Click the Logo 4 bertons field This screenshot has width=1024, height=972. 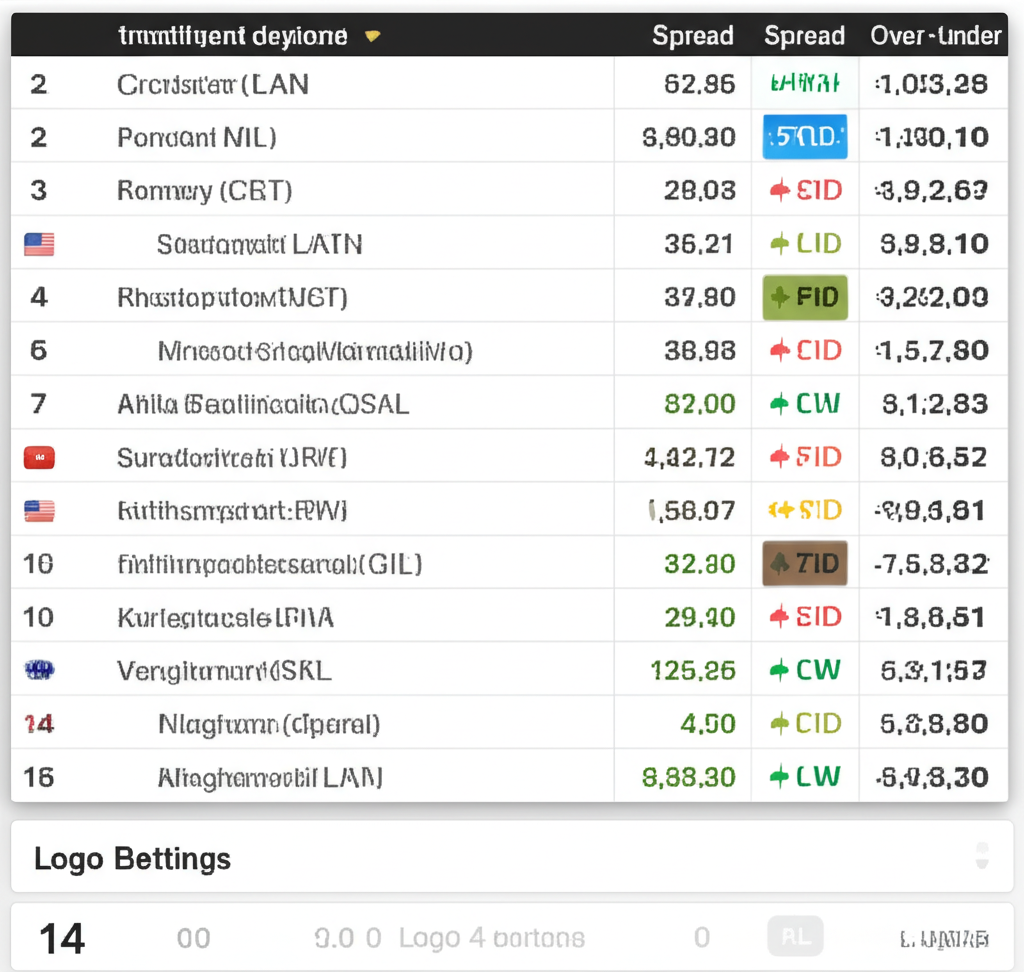(x=491, y=938)
